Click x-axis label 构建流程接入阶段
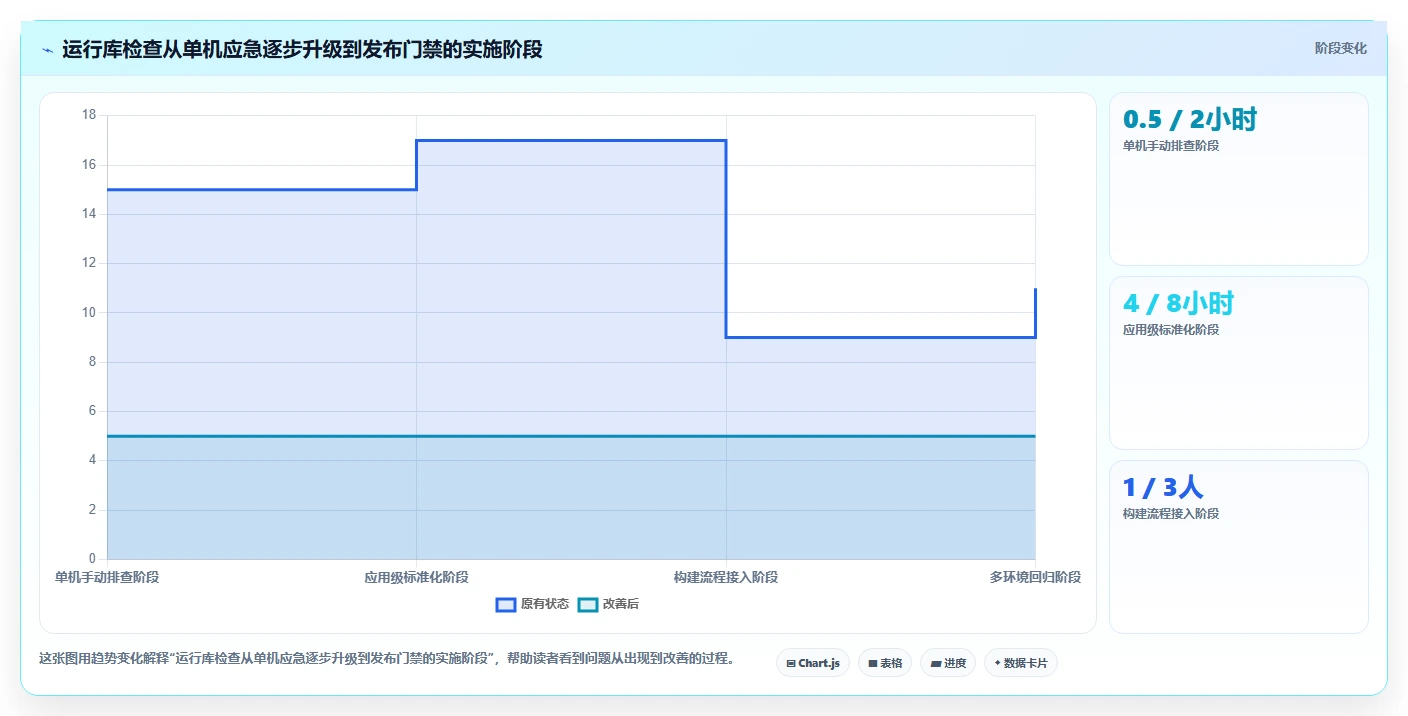Screen dimensions: 1408x716 point(726,577)
